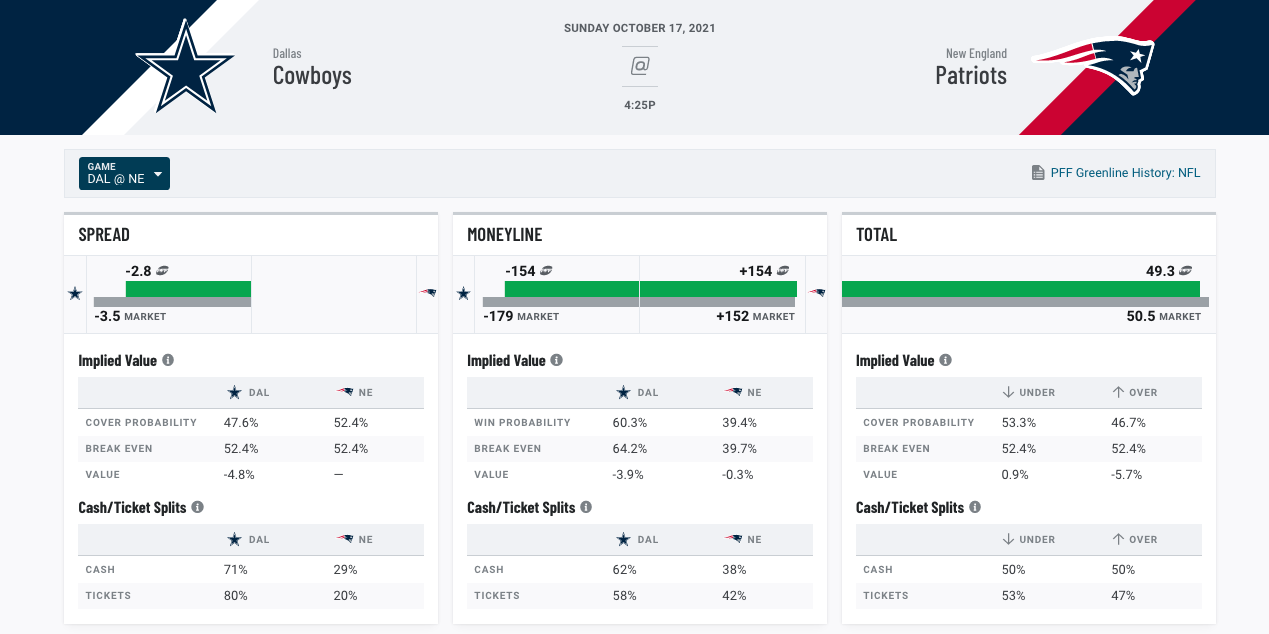Click Spread cash split 71% for DAL

[x=236, y=569]
